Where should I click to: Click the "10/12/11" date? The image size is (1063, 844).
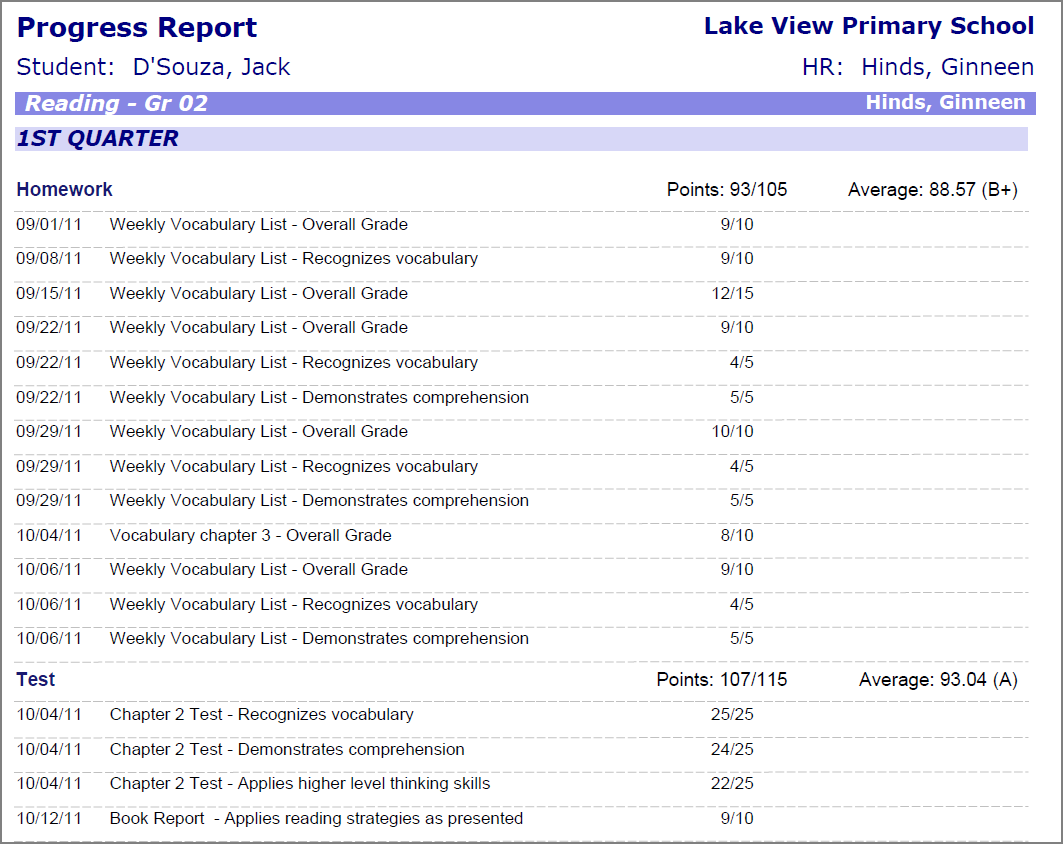pos(49,818)
